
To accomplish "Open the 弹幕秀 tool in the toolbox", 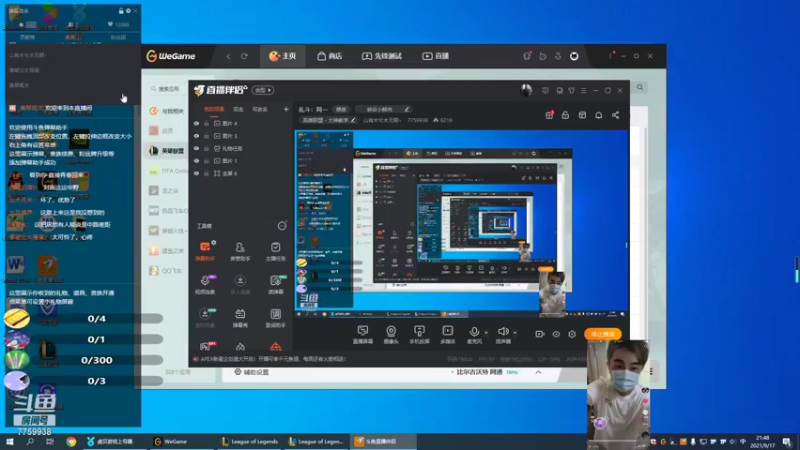I will click(x=240, y=317).
